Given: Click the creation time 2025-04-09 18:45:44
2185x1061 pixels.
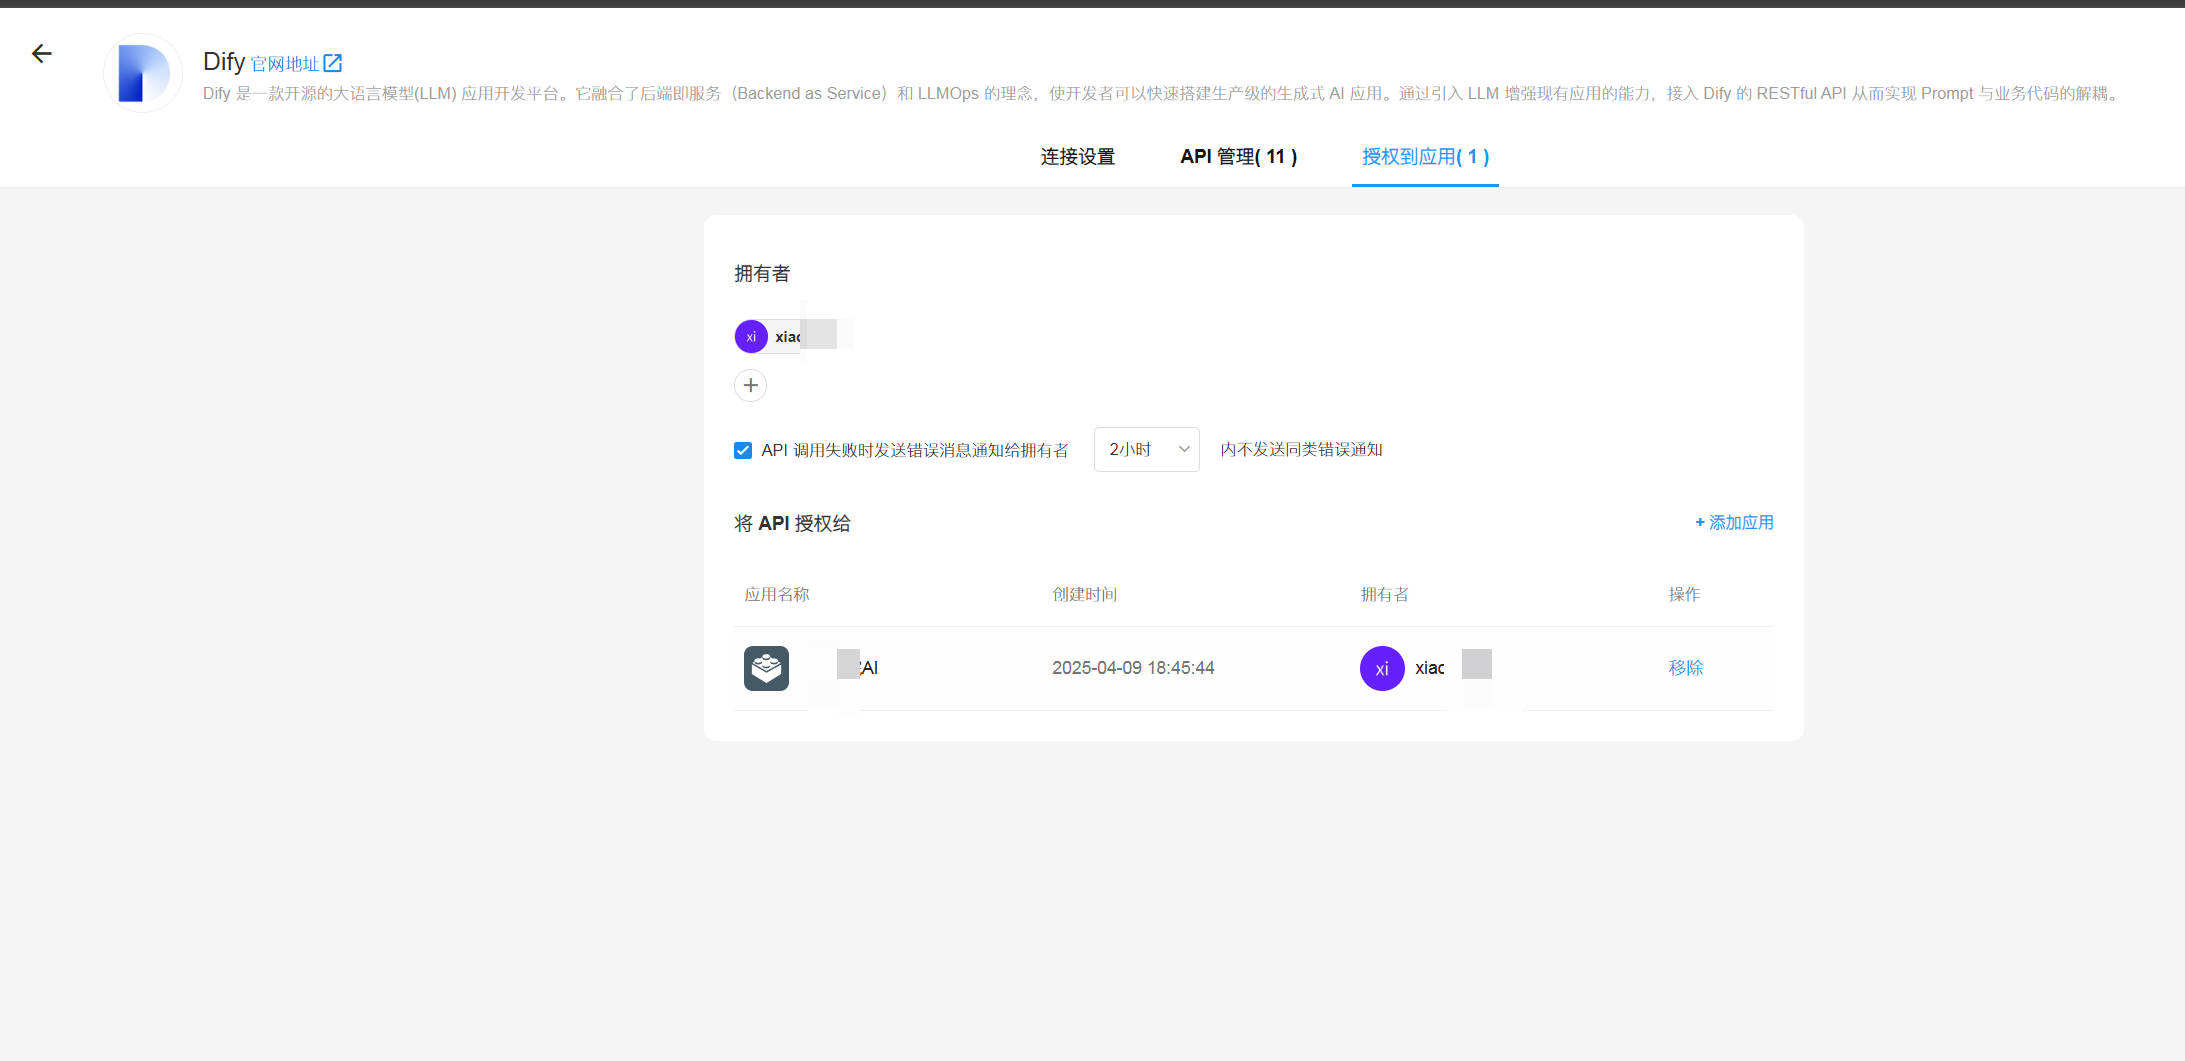Looking at the screenshot, I should [1133, 668].
